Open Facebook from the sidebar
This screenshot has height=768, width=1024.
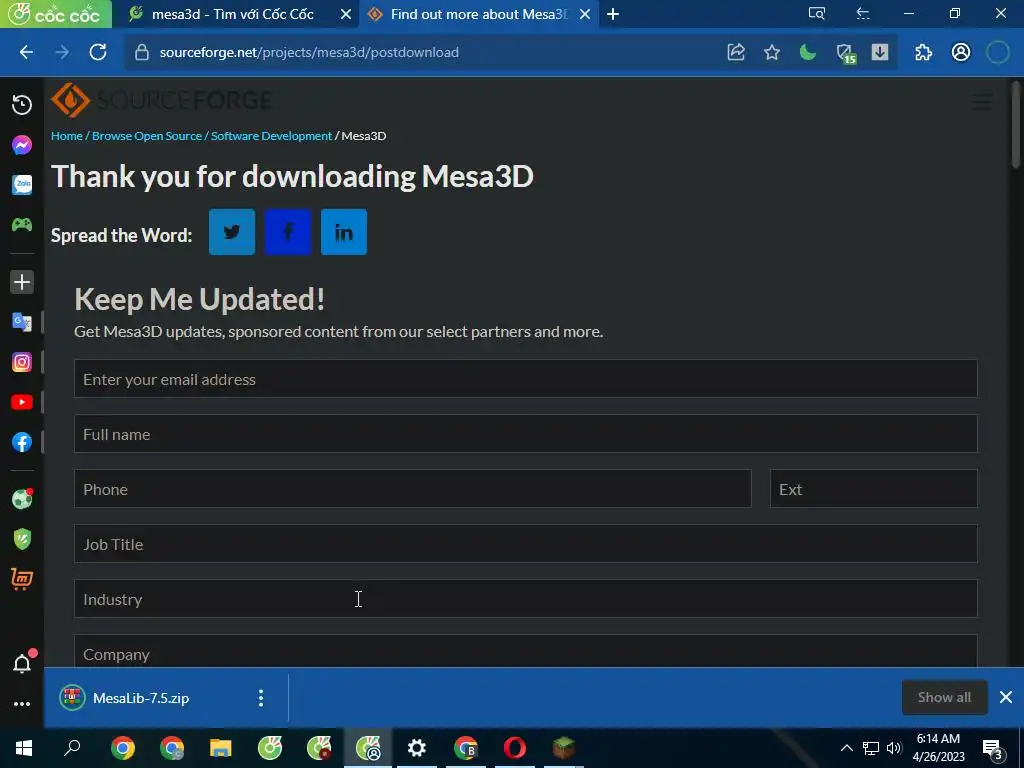[x=22, y=442]
